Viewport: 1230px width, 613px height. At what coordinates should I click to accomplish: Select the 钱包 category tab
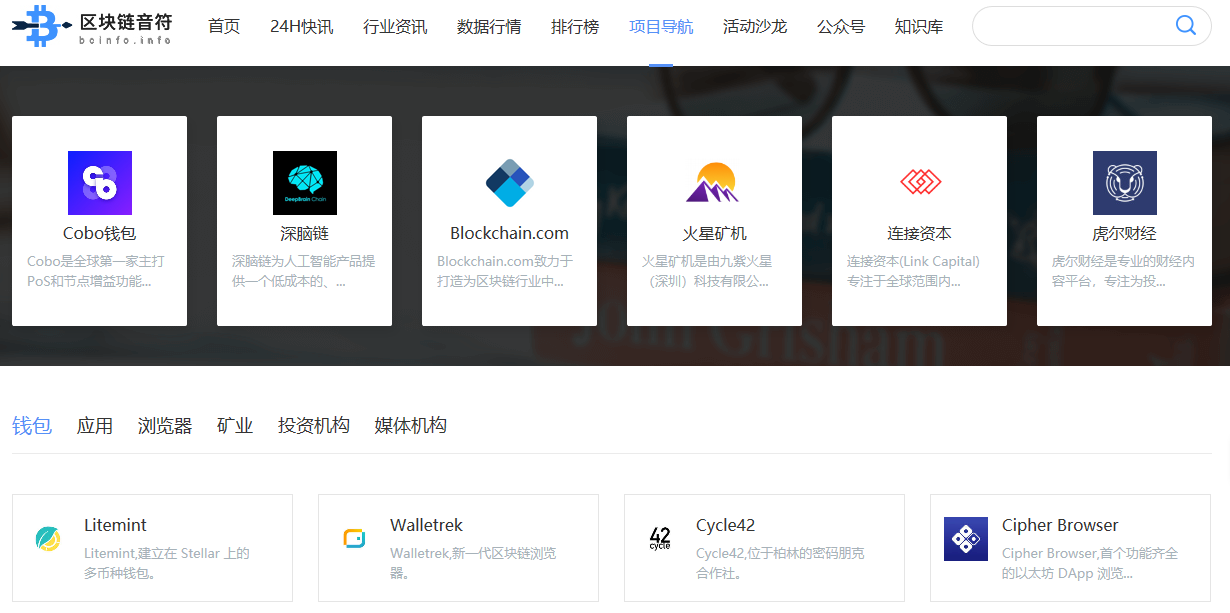point(32,426)
